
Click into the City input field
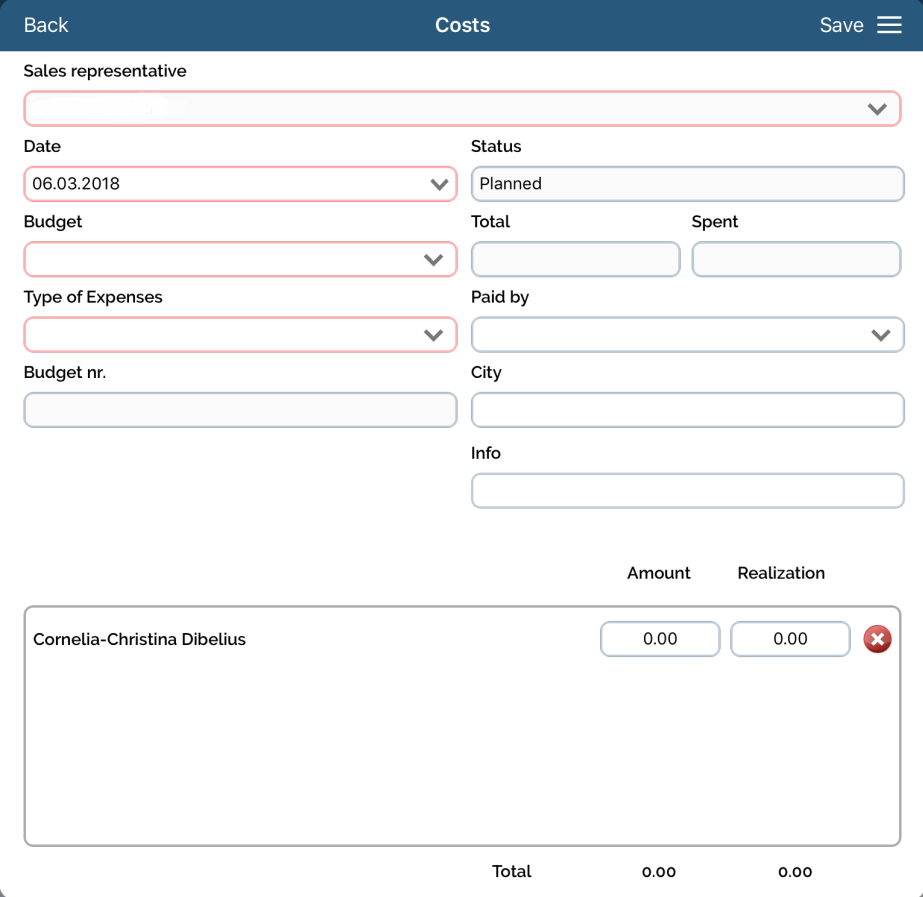(687, 410)
